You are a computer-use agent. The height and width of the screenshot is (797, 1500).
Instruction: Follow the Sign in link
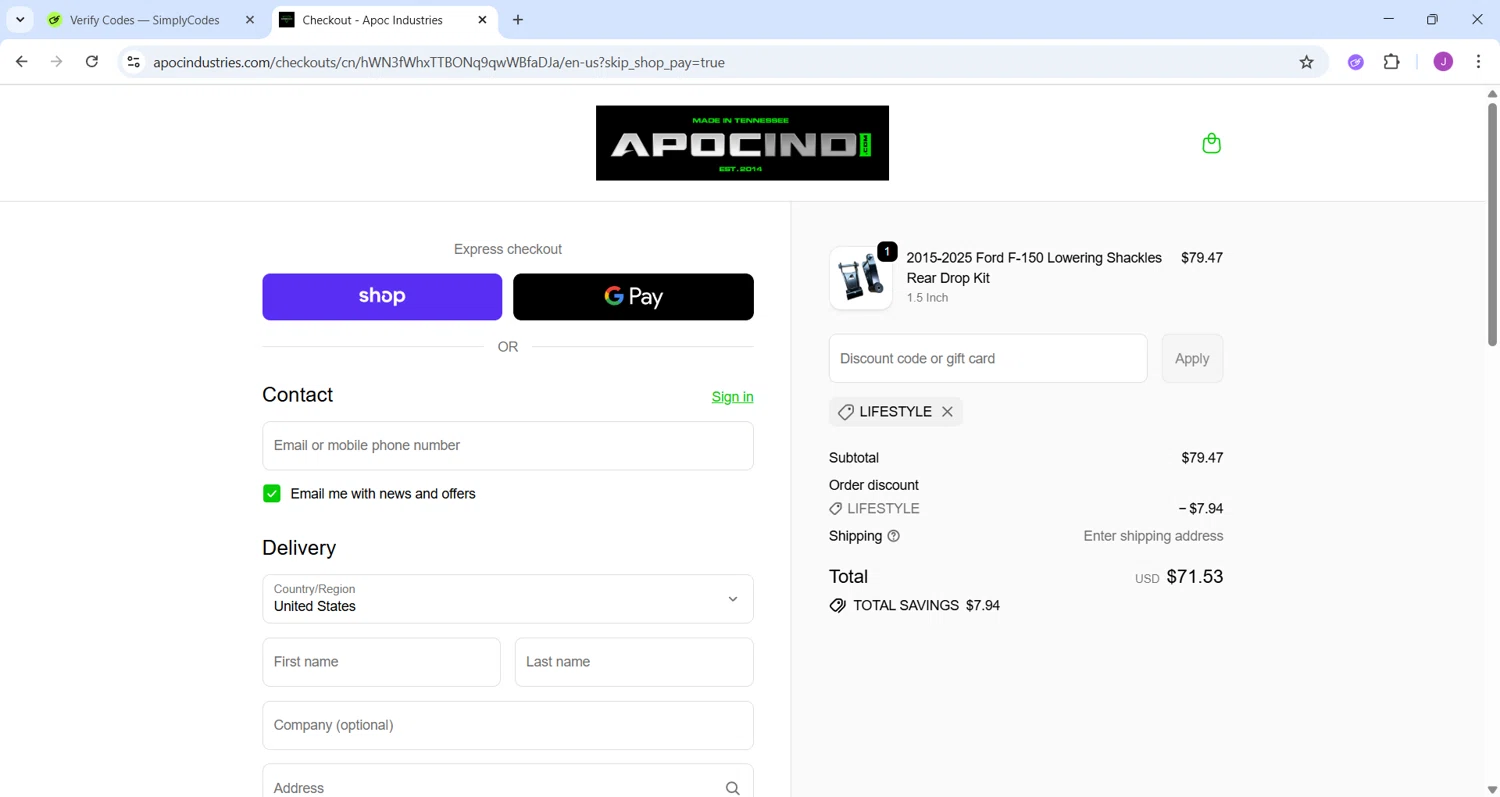tap(733, 397)
